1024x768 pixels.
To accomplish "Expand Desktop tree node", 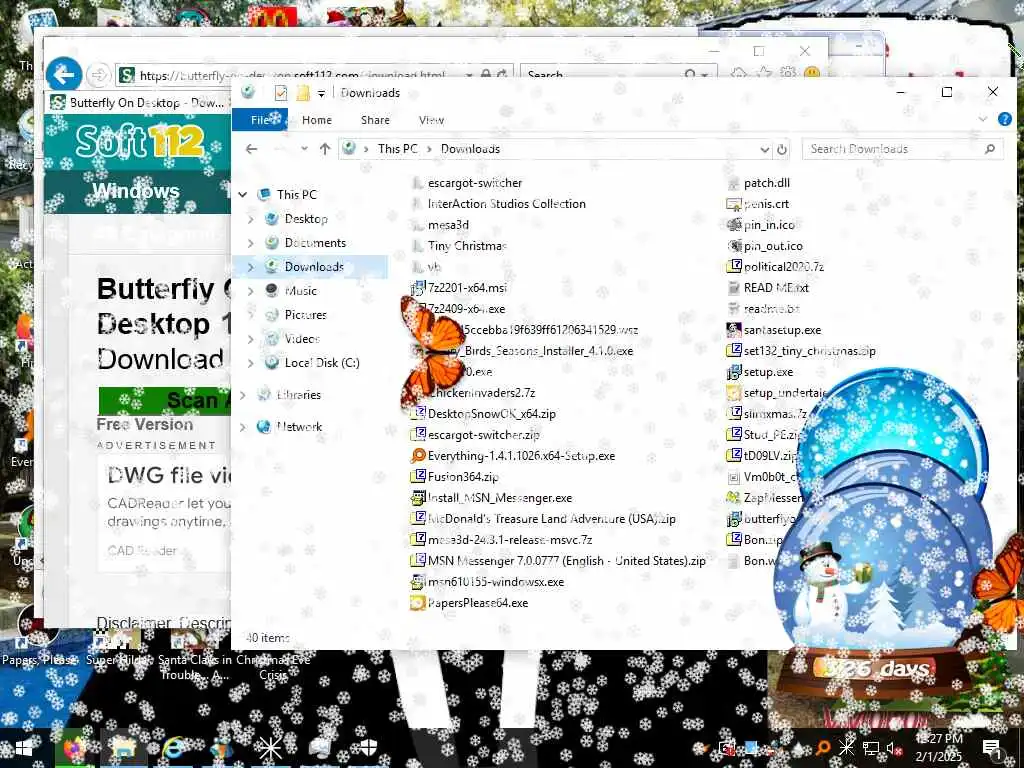I will point(251,219).
